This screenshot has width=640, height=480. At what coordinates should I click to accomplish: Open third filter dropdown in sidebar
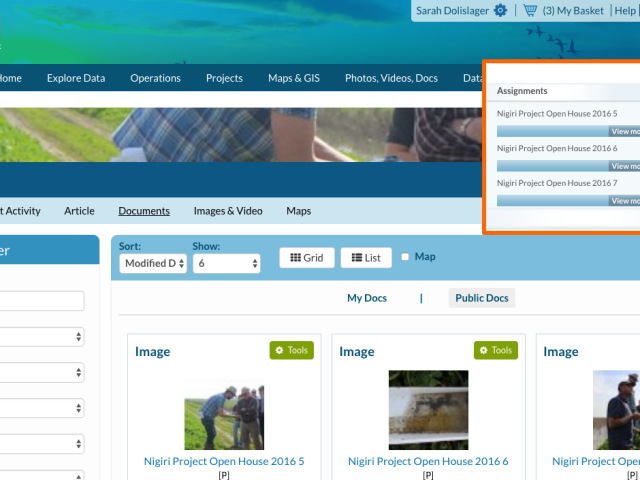42,408
